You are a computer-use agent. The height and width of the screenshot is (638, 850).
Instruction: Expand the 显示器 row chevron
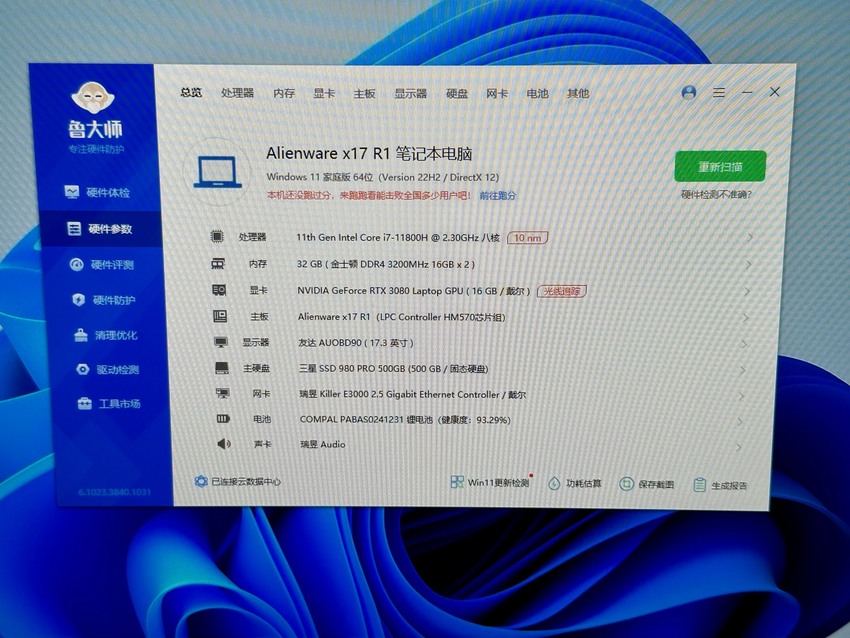click(x=744, y=344)
